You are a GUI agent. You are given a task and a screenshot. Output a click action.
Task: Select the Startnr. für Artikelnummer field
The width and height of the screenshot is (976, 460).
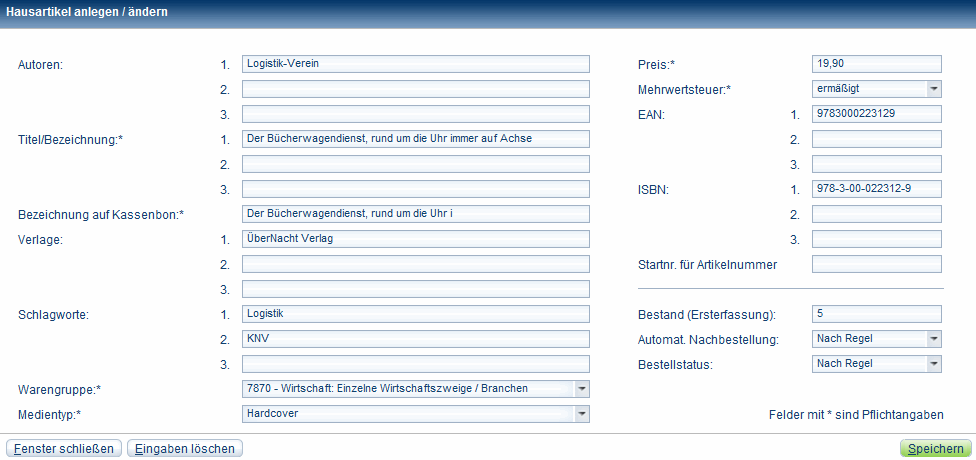pos(876,264)
